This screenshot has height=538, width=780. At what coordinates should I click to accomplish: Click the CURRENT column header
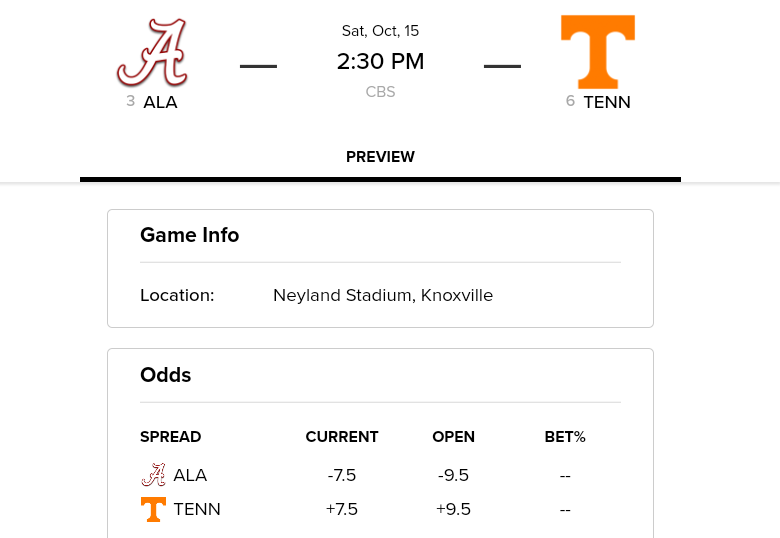tap(342, 437)
